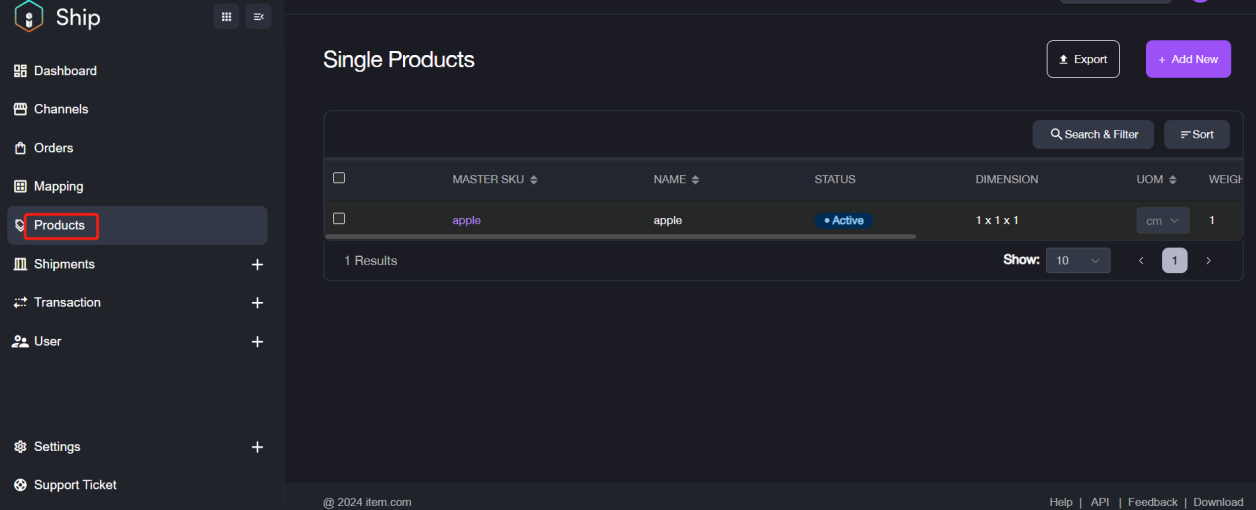The image size is (1256, 510).
Task: Click the STATUS column header
Action: point(835,180)
